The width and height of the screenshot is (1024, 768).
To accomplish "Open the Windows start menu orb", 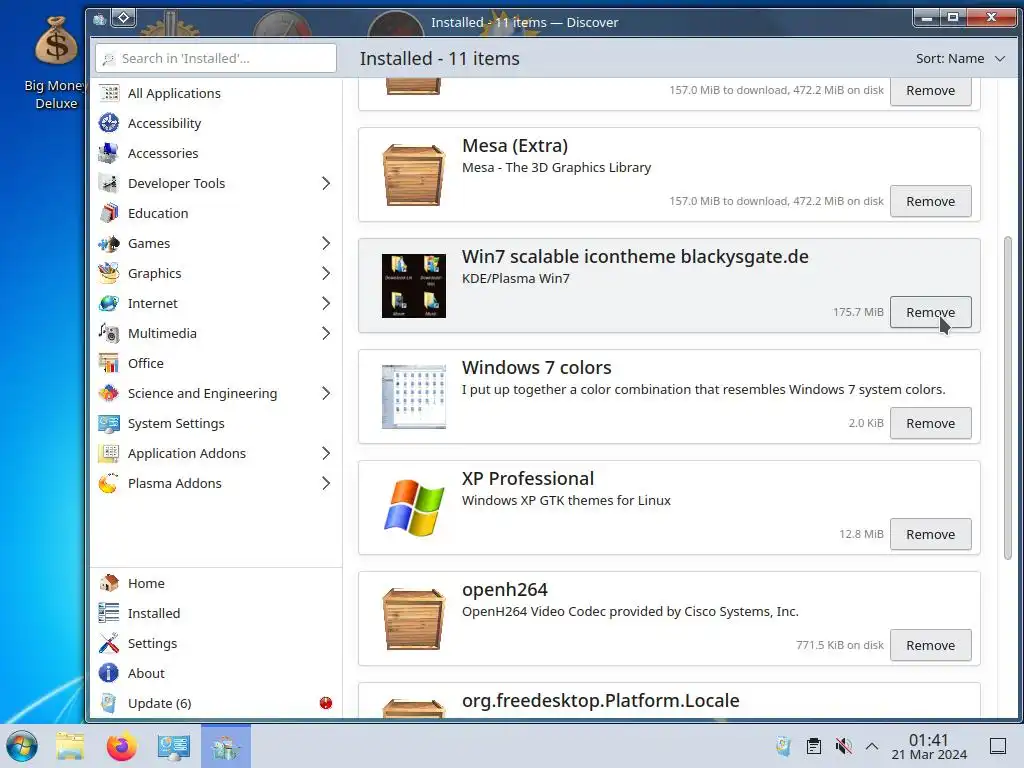I will pyautogui.click(x=22, y=746).
